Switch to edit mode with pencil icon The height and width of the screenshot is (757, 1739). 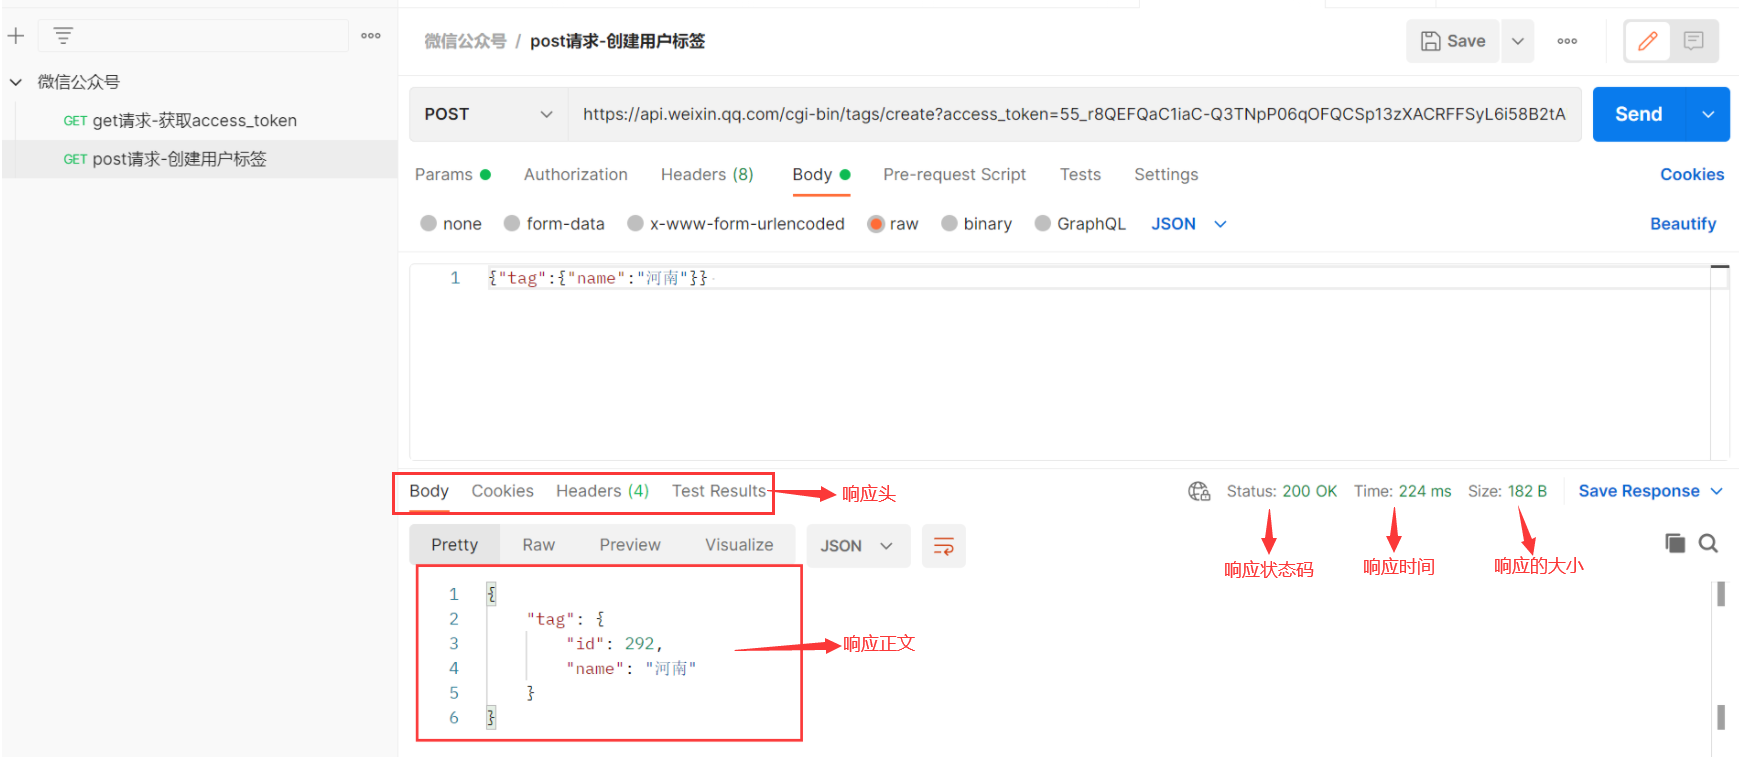(1647, 41)
